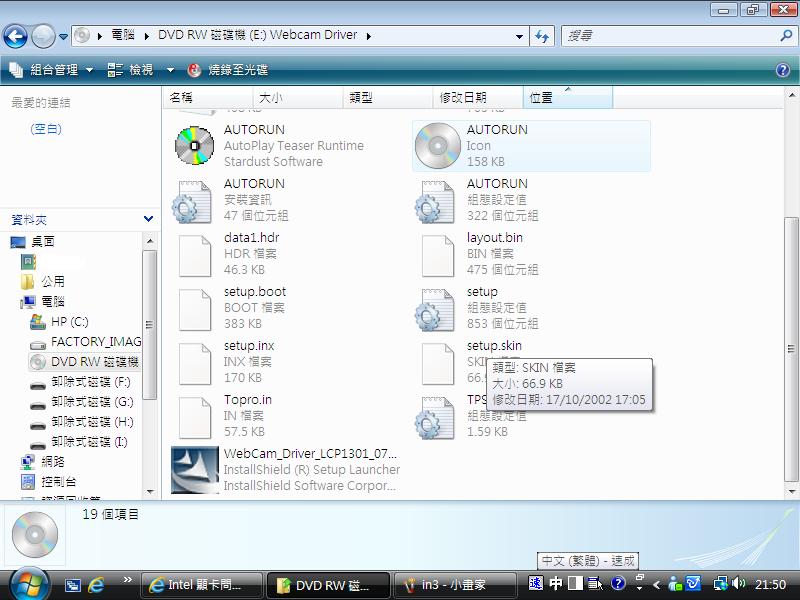This screenshot has height=600, width=800.
Task: Click the 21:50 taskbar clock
Action: point(770,584)
